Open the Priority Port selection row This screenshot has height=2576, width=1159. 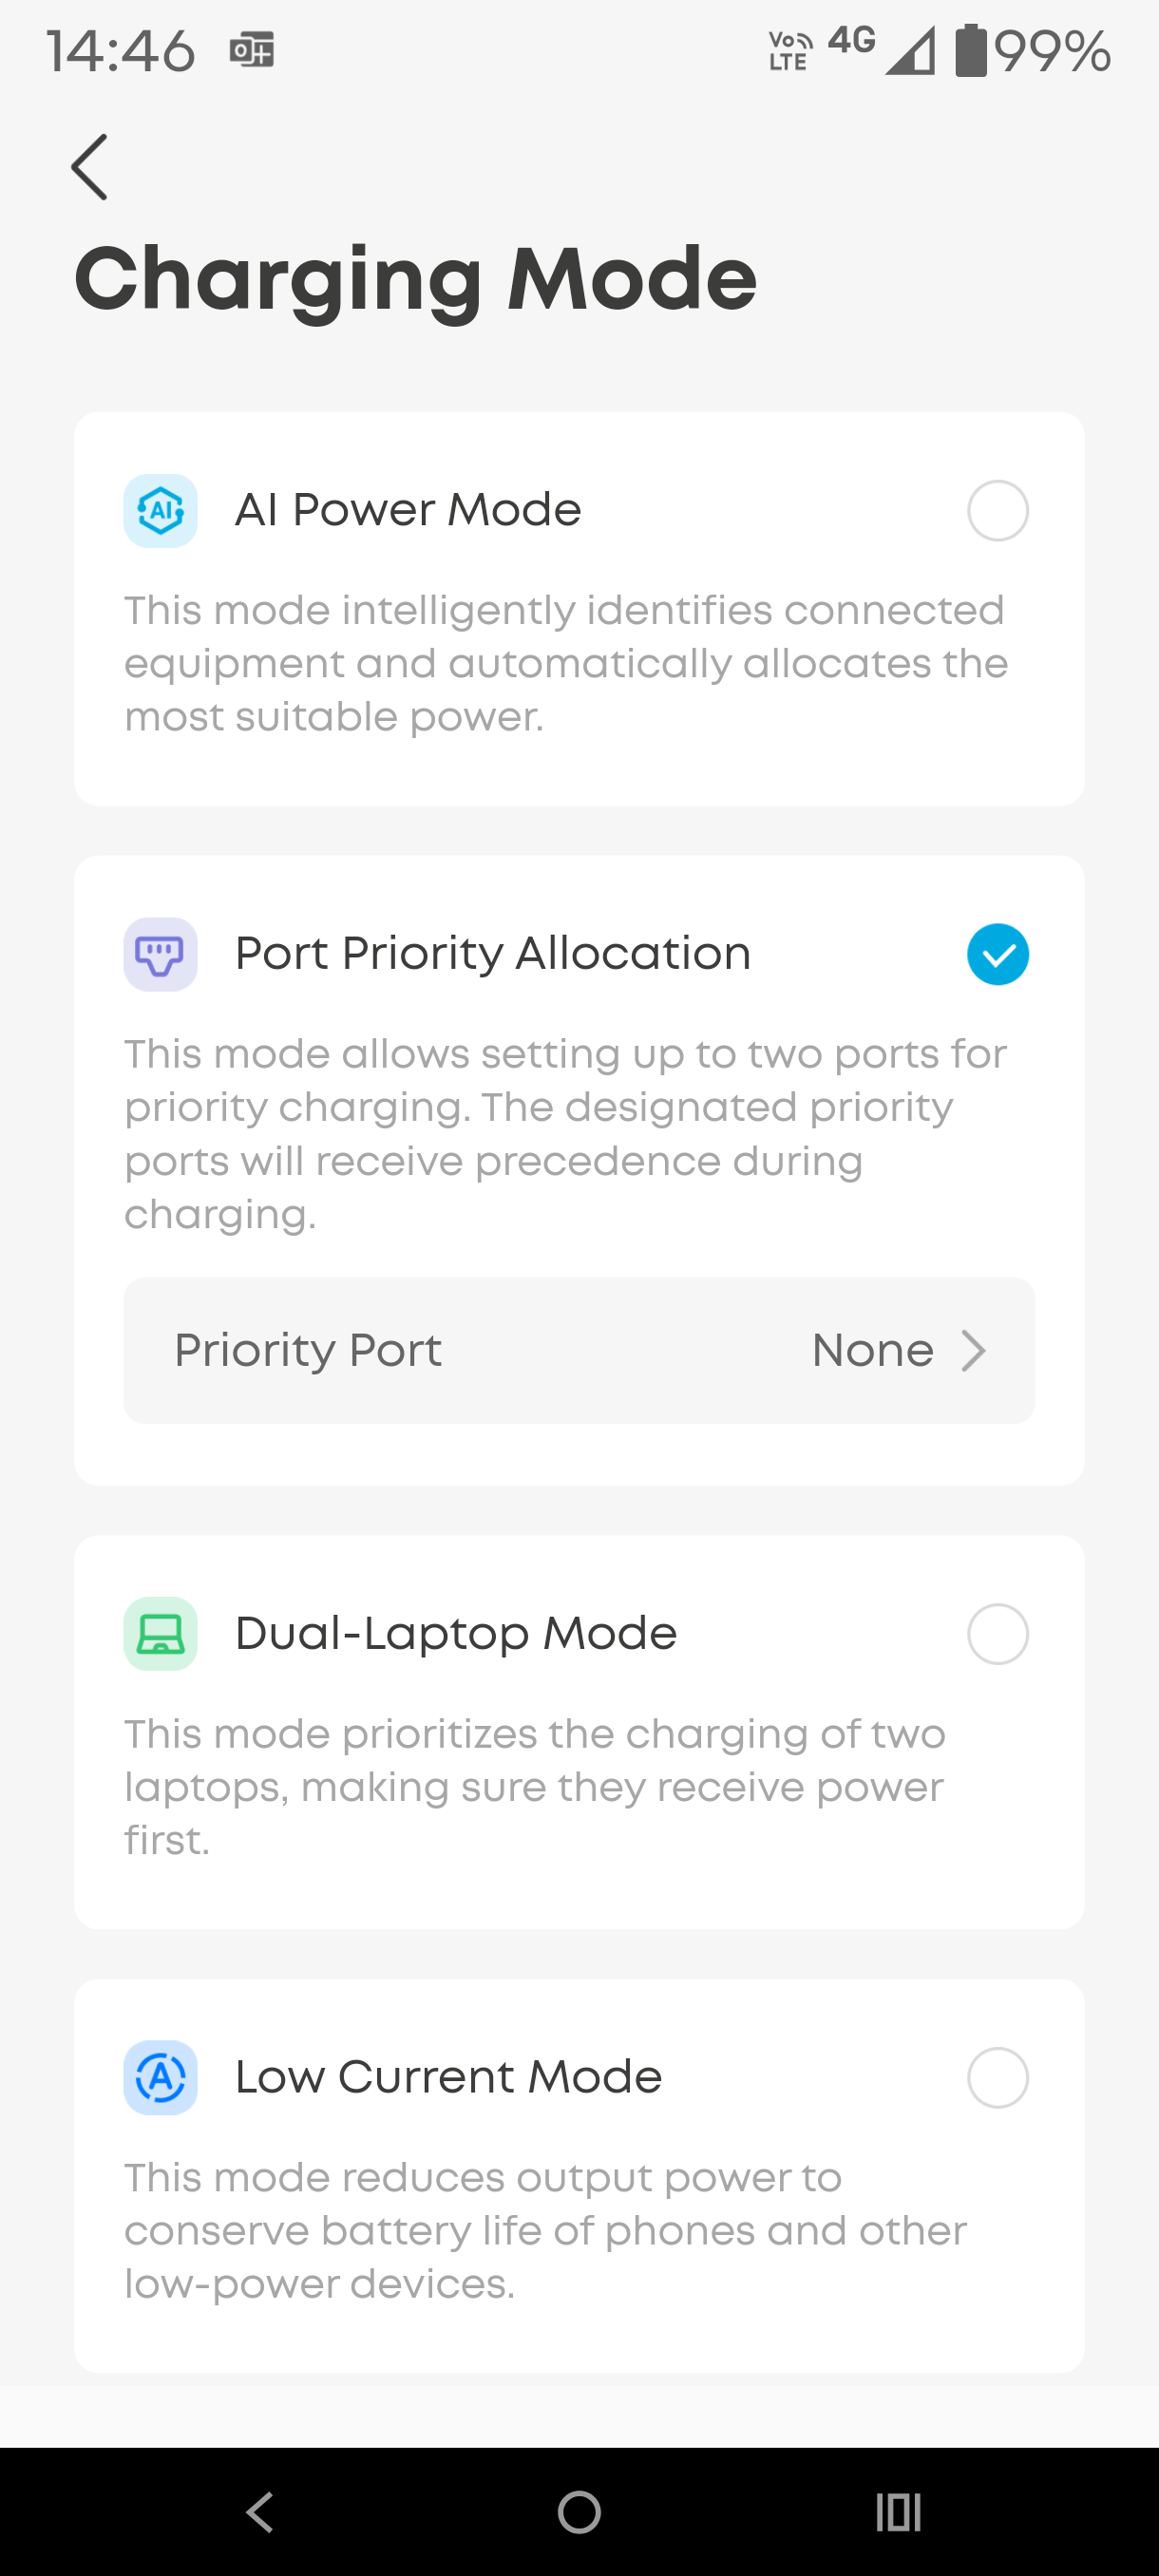pos(579,1350)
